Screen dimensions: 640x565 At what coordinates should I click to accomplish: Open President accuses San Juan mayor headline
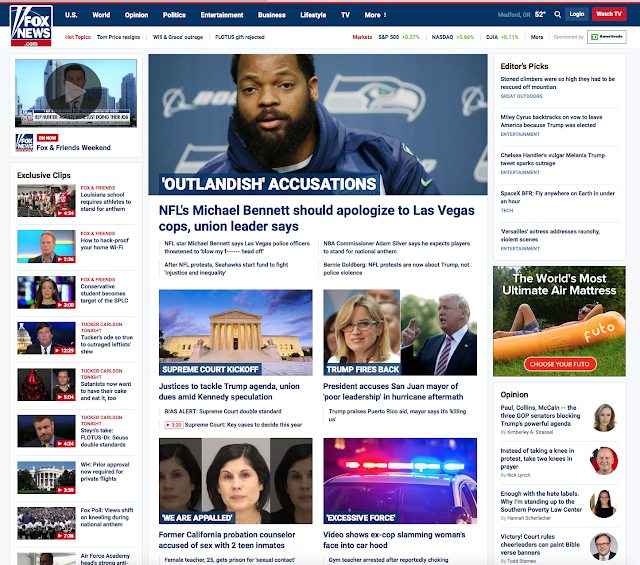point(393,391)
